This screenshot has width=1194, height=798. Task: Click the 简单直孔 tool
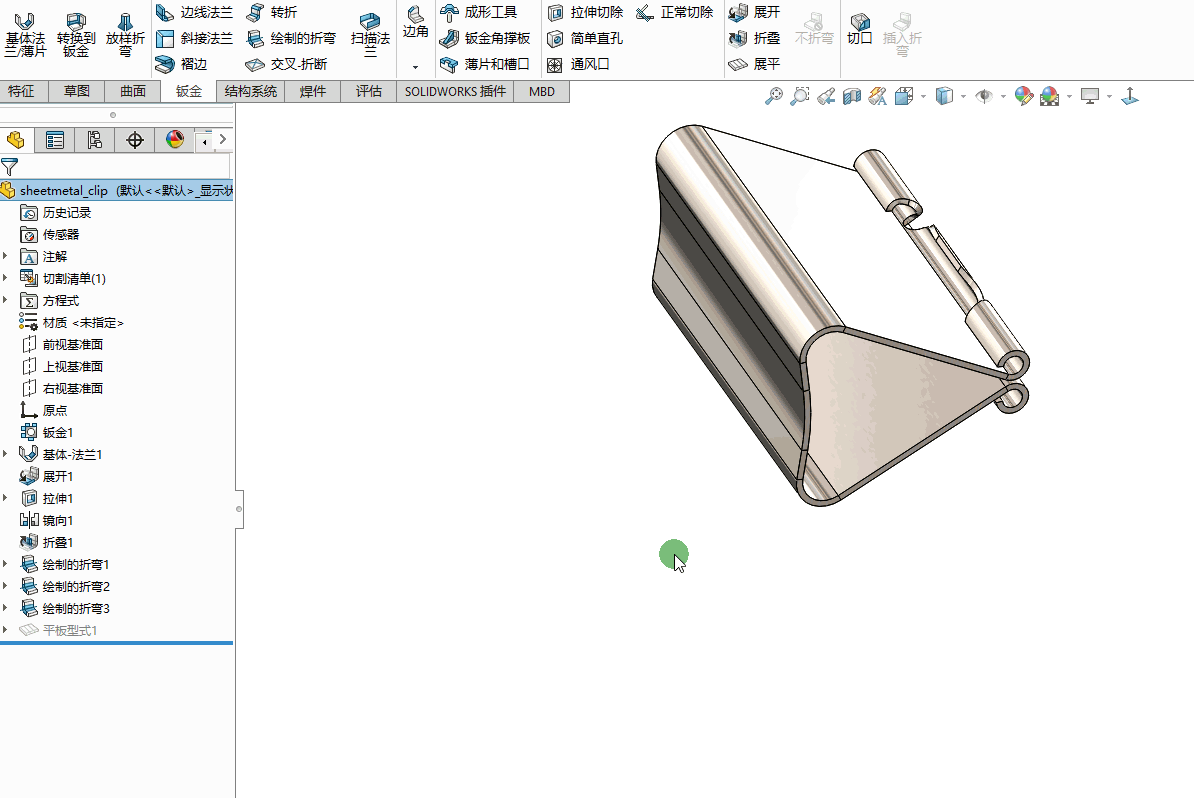[x=586, y=38]
